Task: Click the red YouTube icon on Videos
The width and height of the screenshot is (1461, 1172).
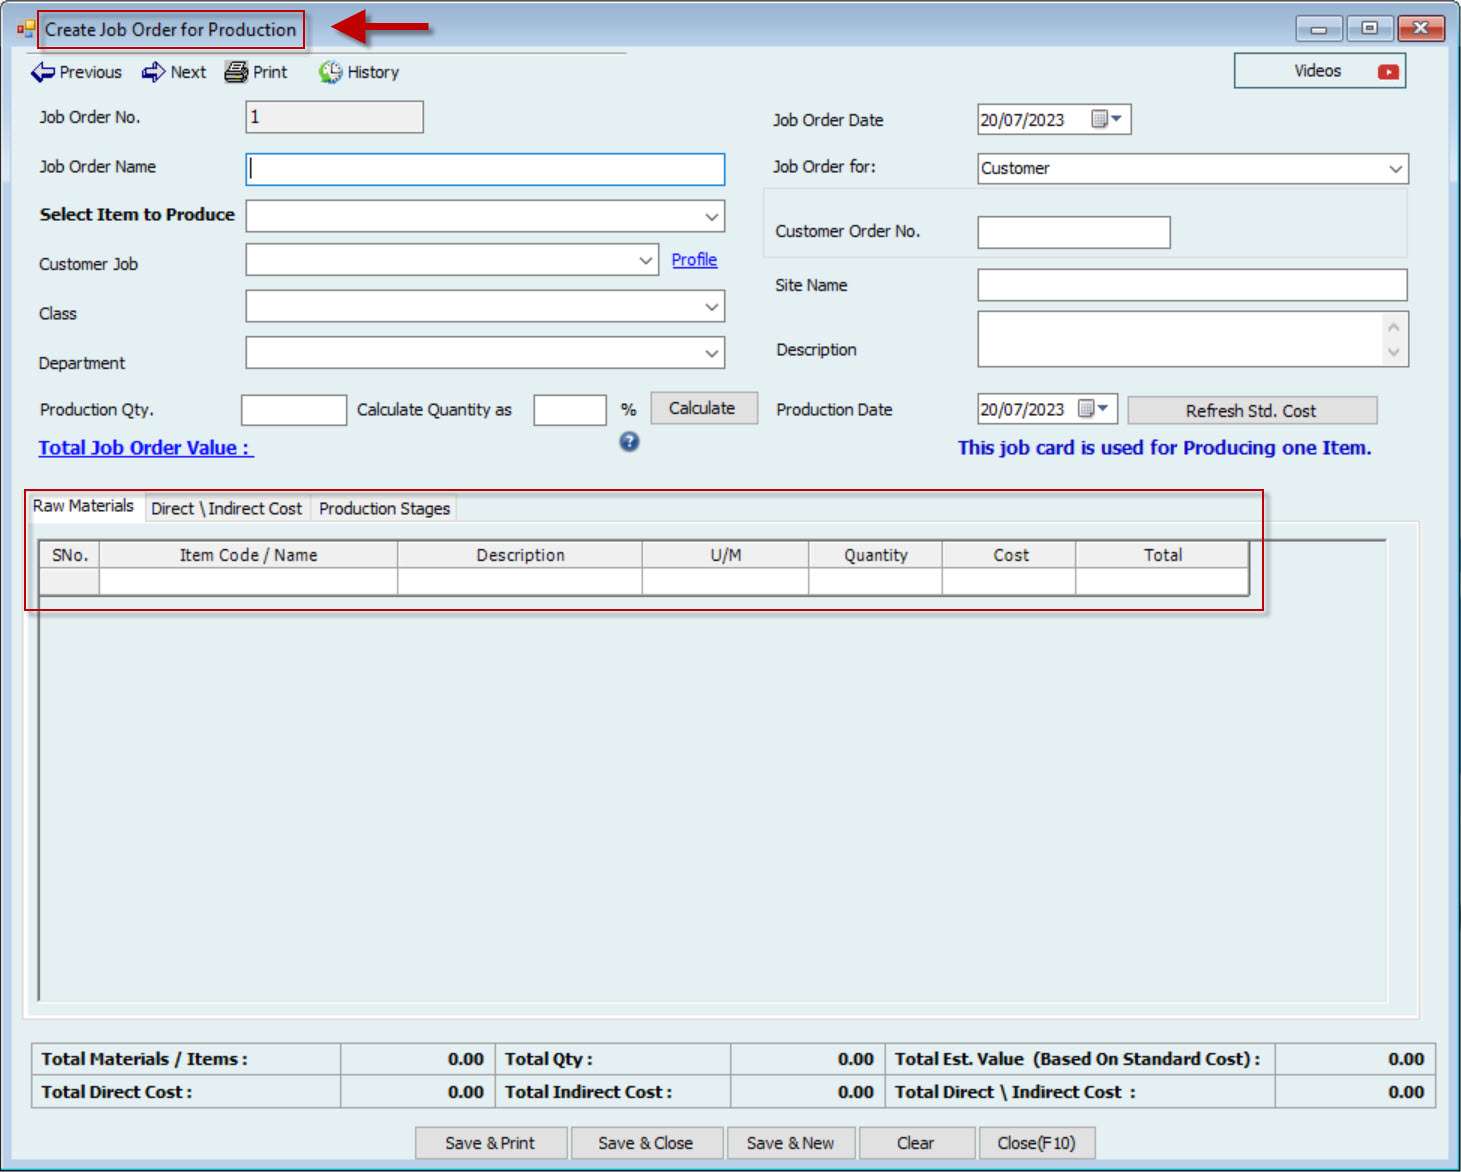Action: coord(1388,72)
